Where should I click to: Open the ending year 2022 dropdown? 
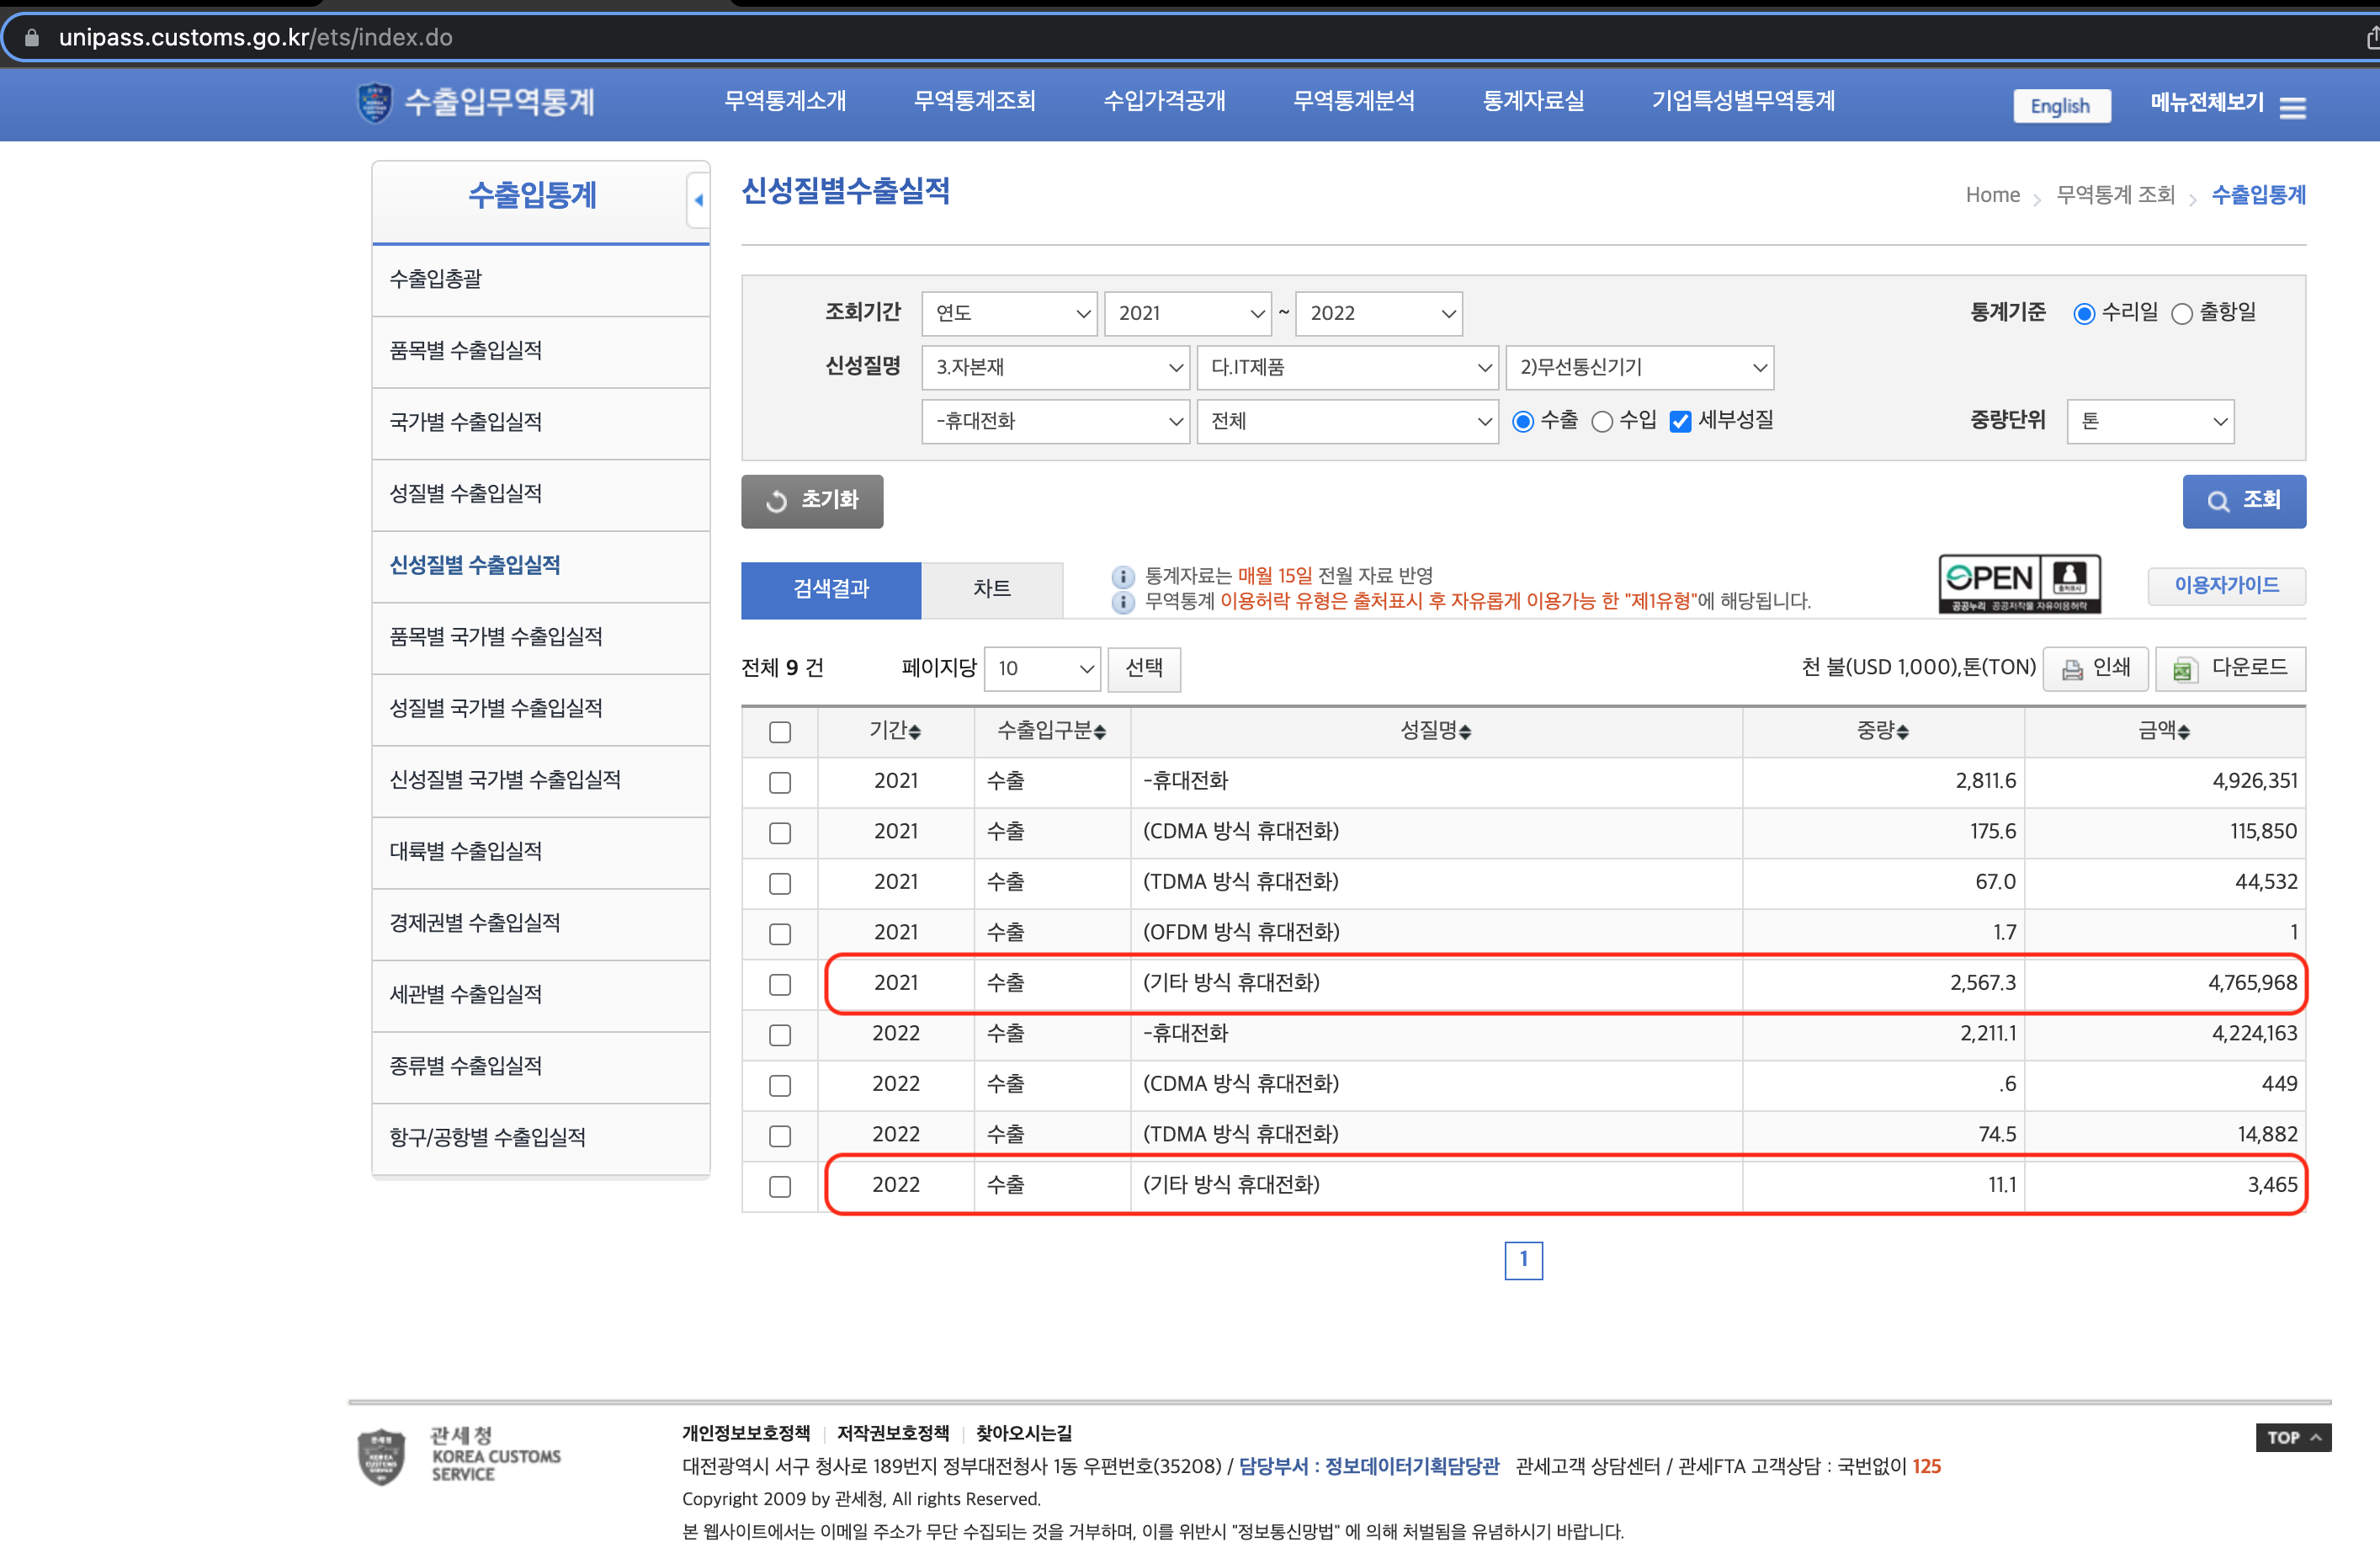tap(1378, 313)
